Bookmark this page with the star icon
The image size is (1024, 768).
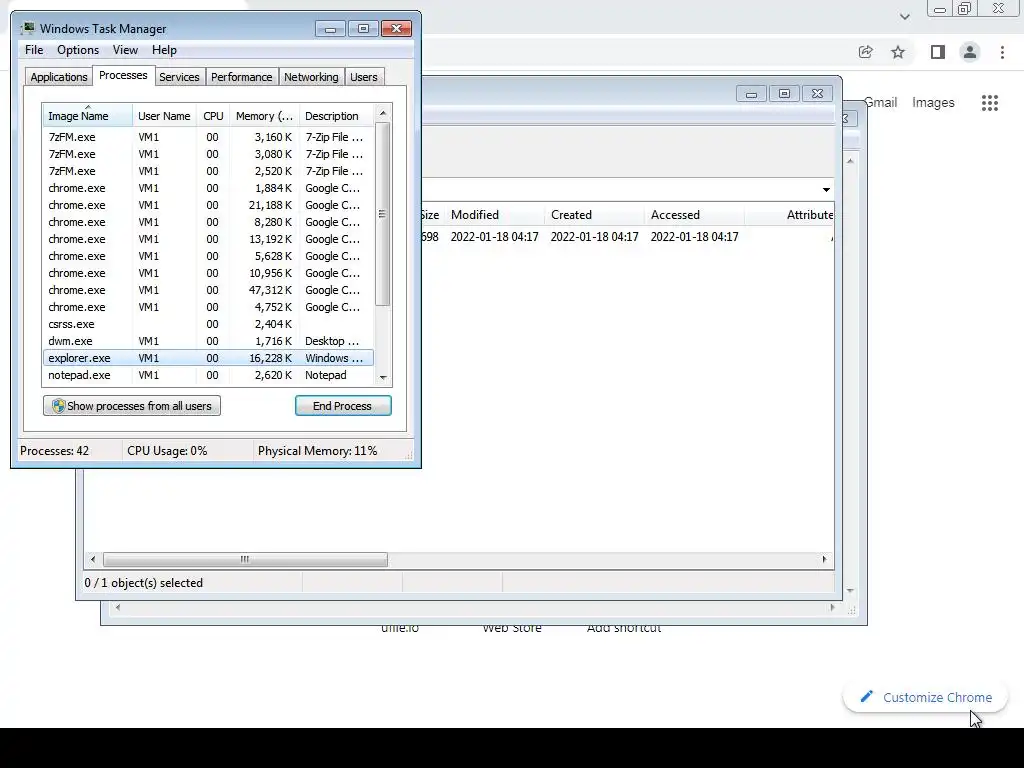pos(898,52)
